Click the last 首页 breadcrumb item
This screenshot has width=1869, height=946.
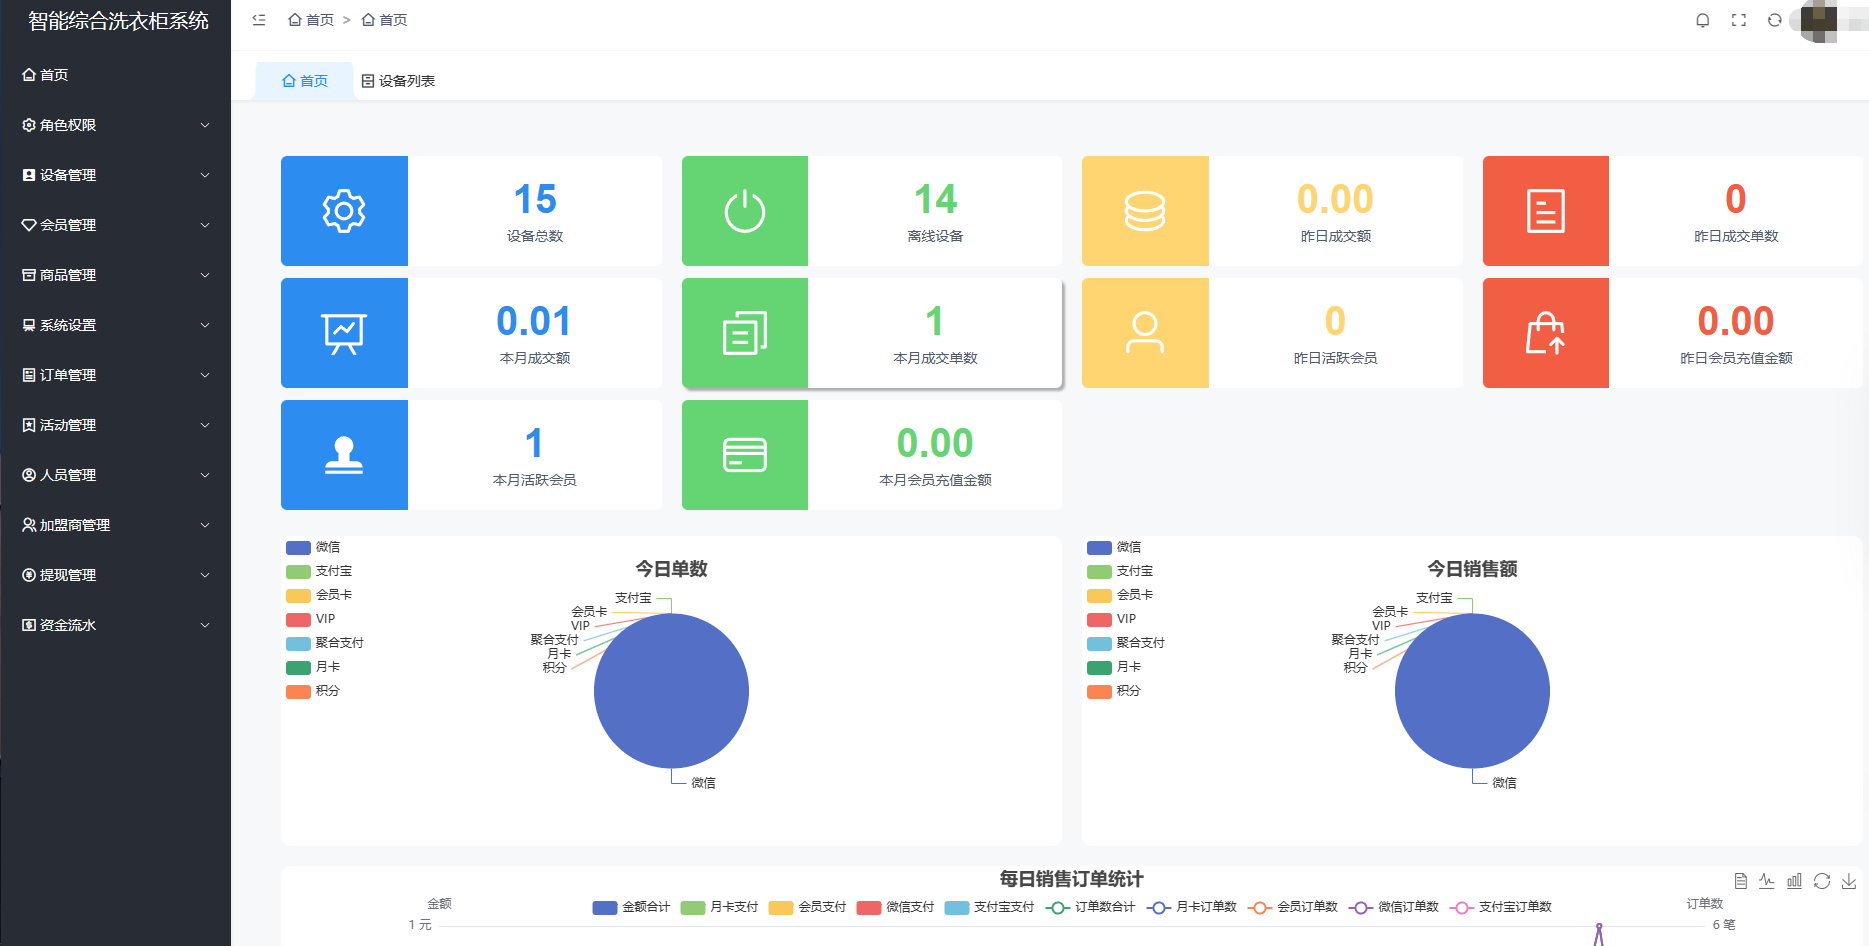(x=384, y=20)
